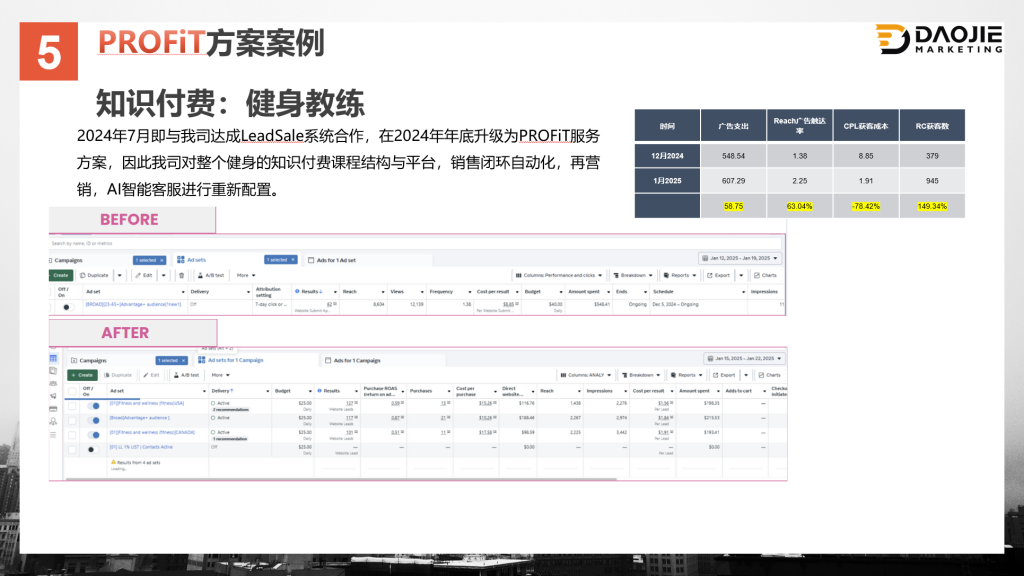Remove '1 selected' chip on BEFORE Ad sets tab
This screenshot has width=1024, height=576.
[x=293, y=260]
